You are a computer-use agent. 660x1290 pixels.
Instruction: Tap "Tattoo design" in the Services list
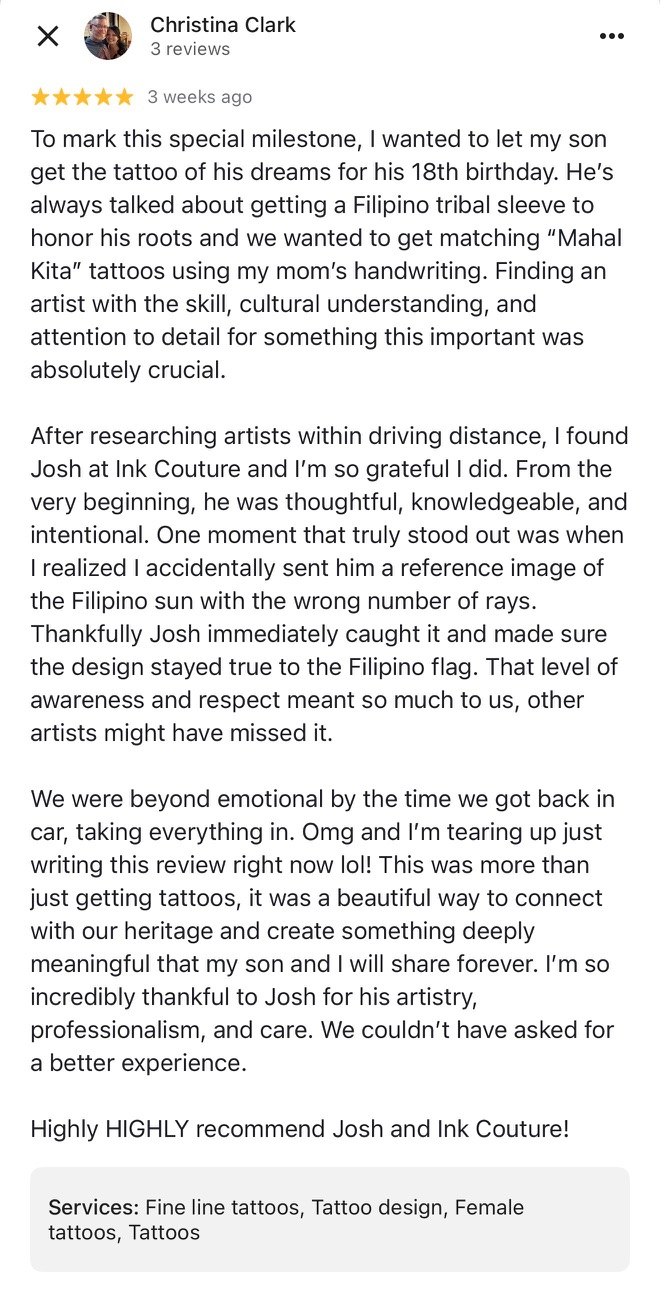378,1208
